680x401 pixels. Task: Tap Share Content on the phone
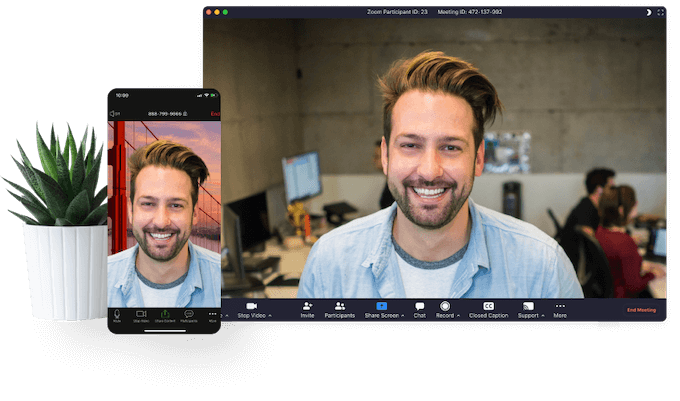(164, 314)
